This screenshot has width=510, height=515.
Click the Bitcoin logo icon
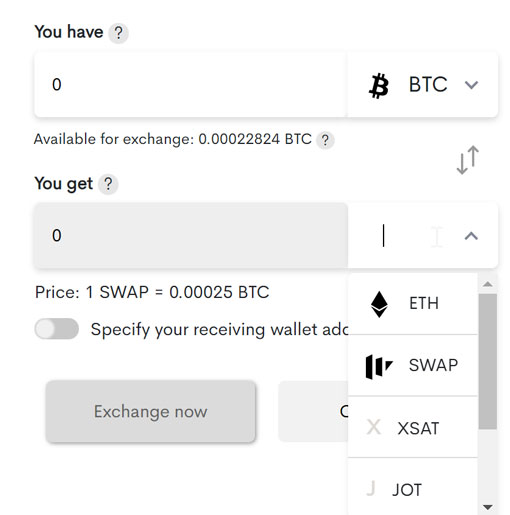click(379, 86)
